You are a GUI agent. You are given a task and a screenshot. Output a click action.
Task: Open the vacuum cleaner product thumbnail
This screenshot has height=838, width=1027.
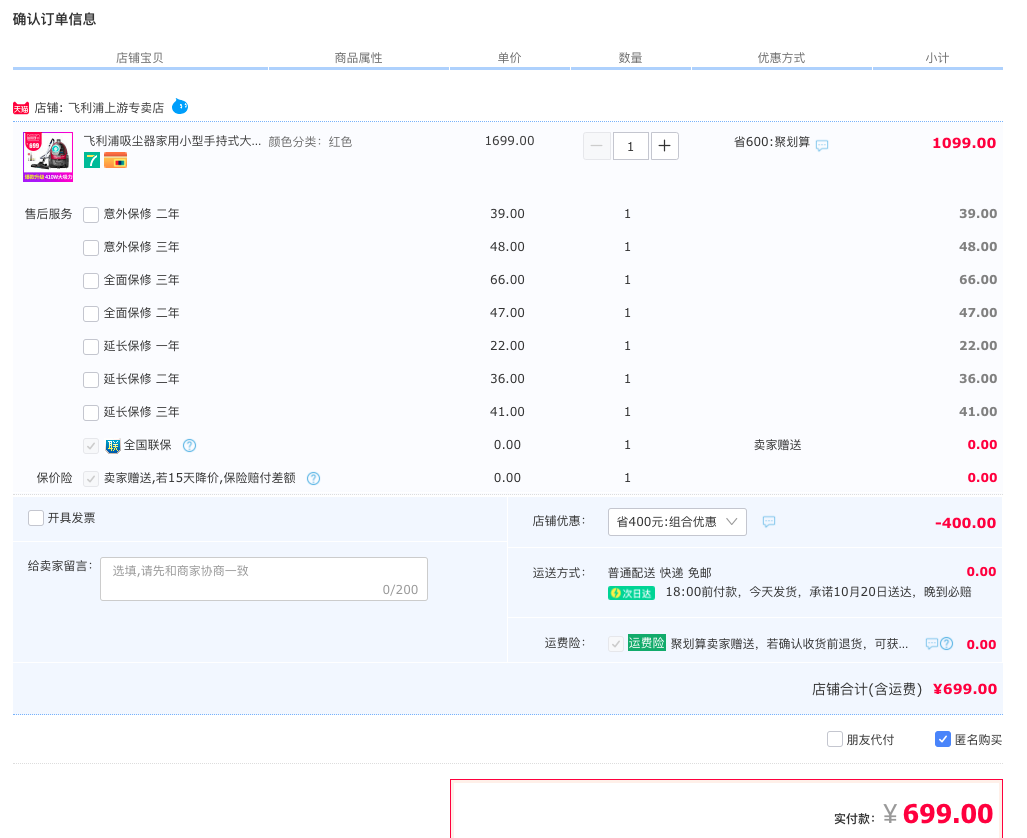[48, 157]
